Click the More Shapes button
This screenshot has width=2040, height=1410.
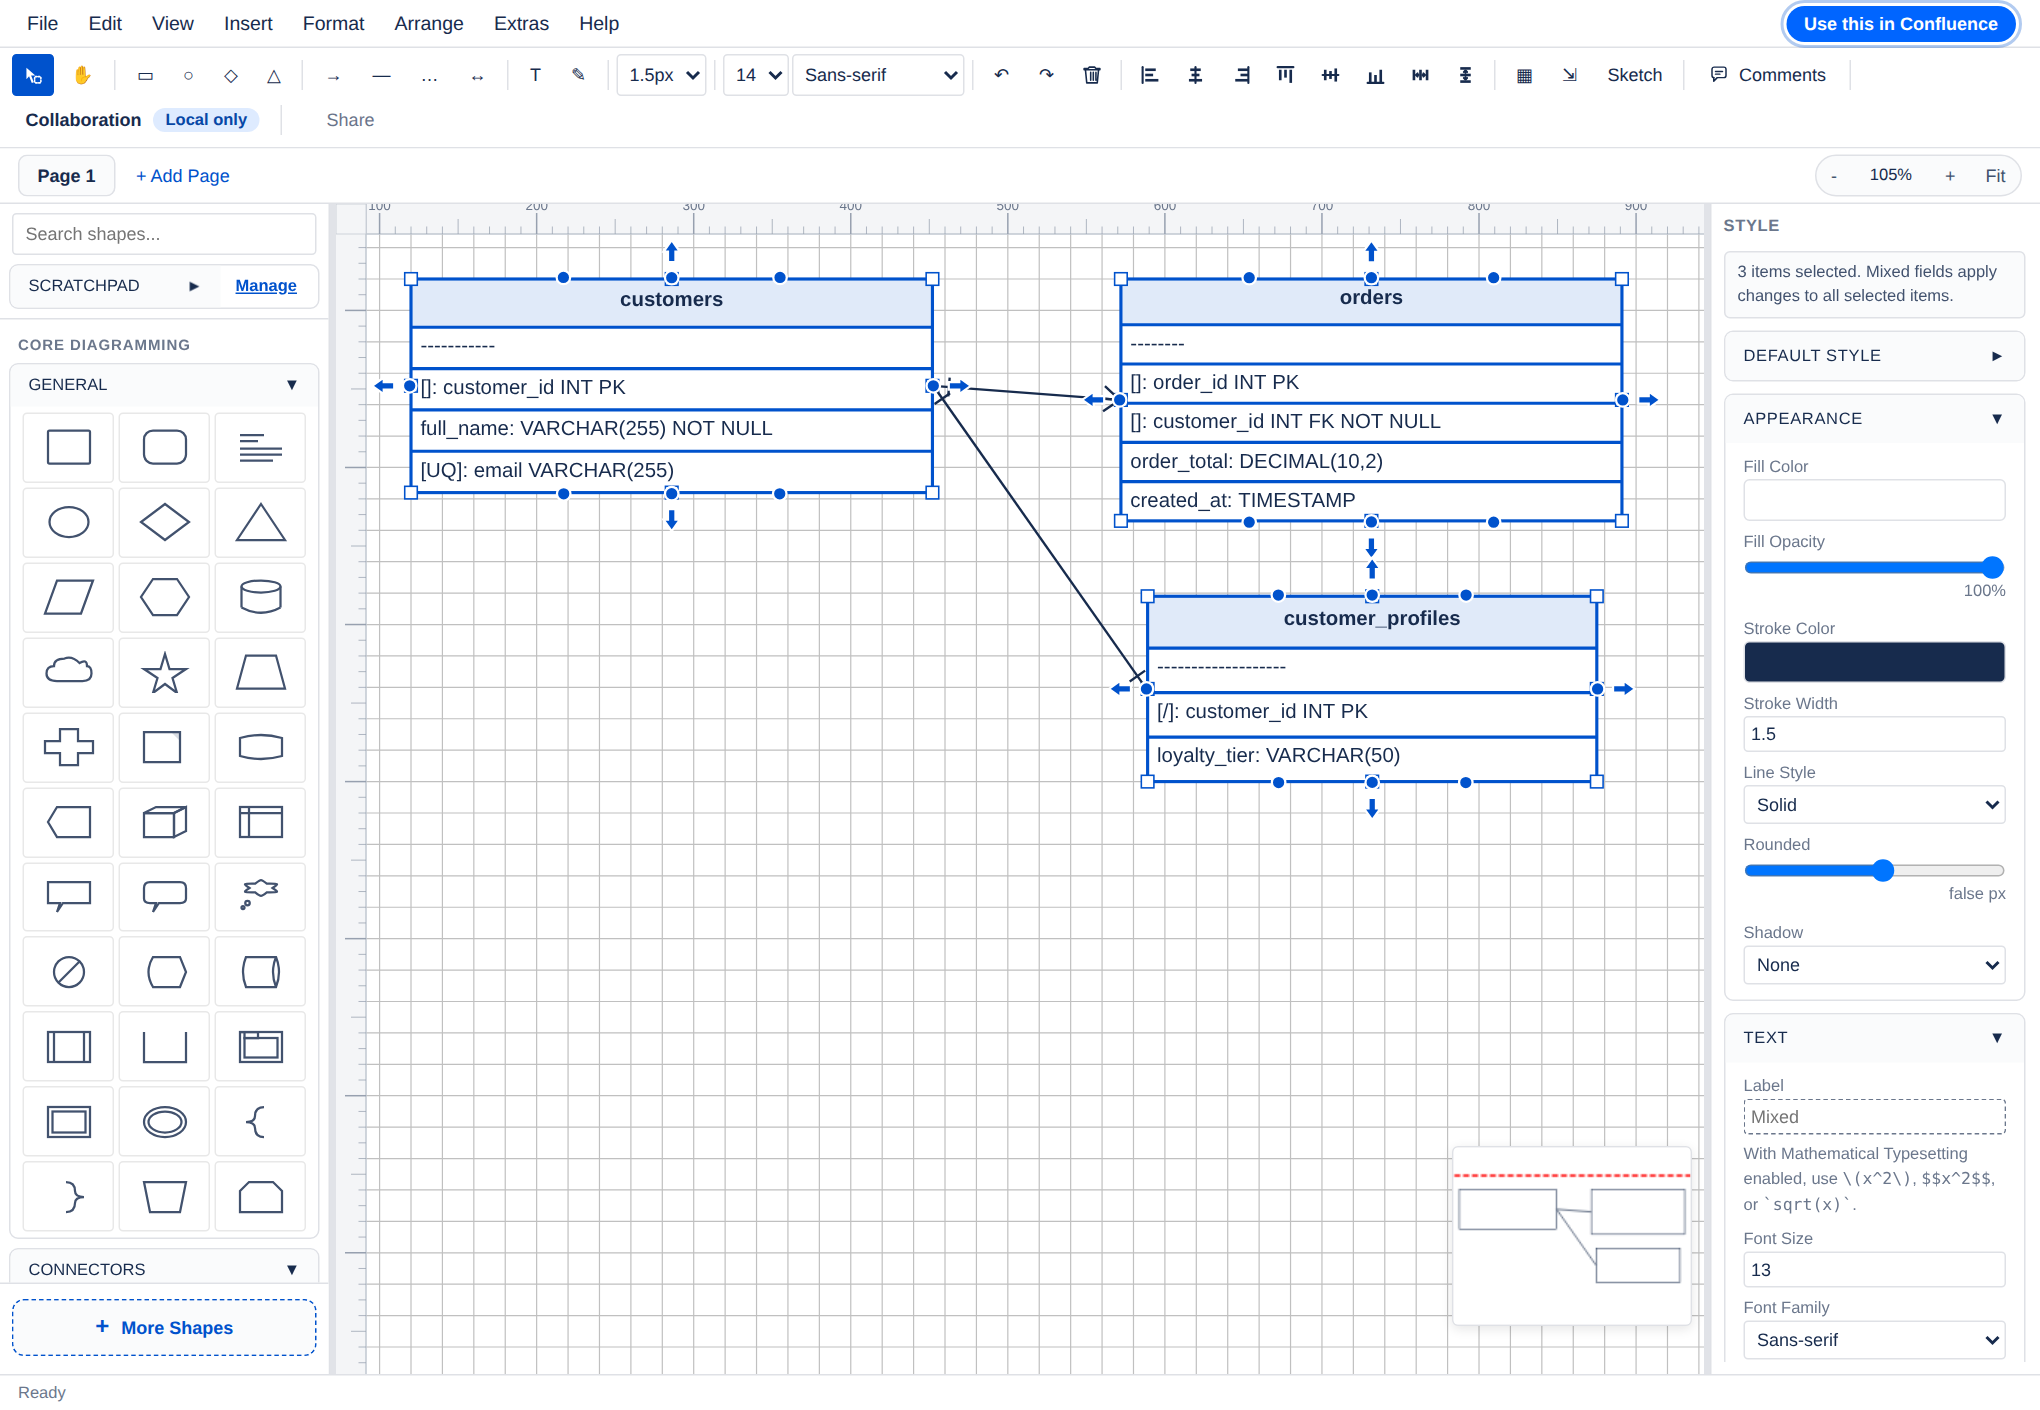click(164, 1328)
